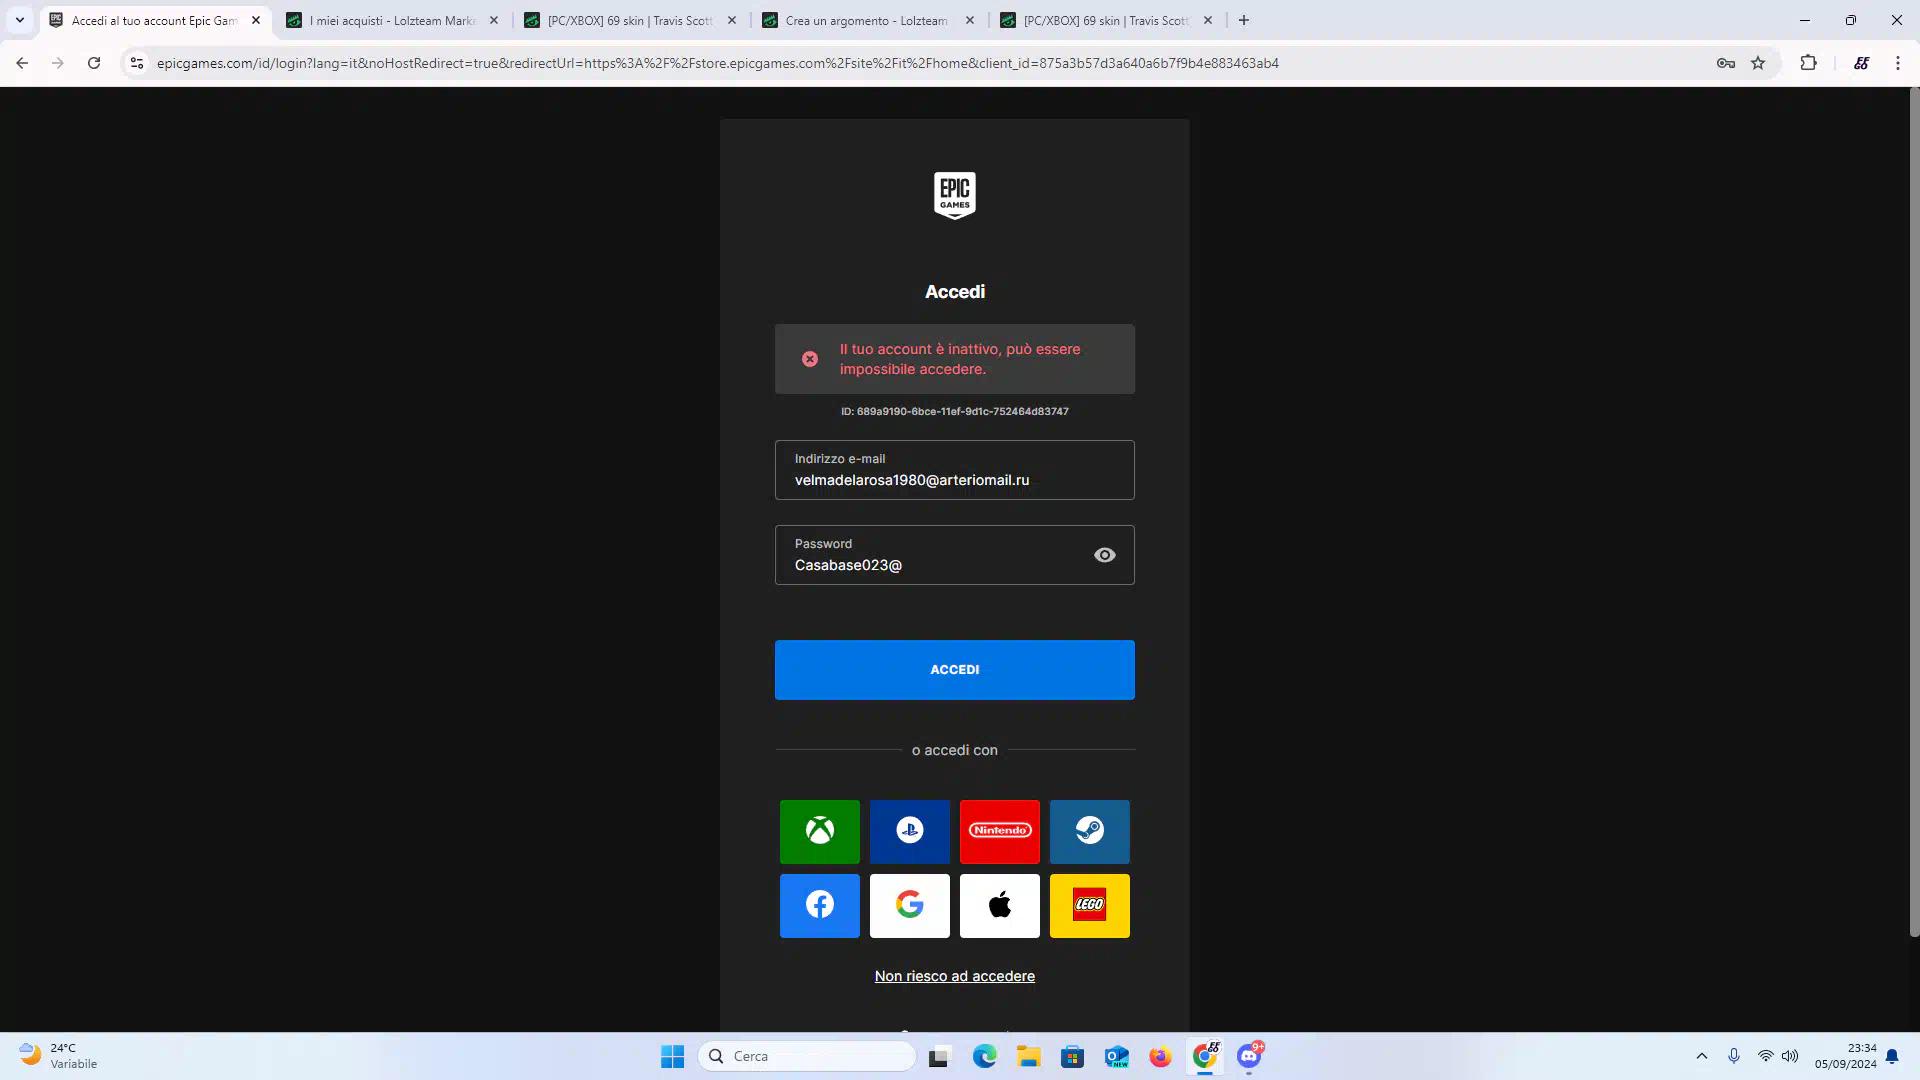Switch to 'Crea un argomento' tab
This screenshot has height=1080, width=1920.
(866, 20)
